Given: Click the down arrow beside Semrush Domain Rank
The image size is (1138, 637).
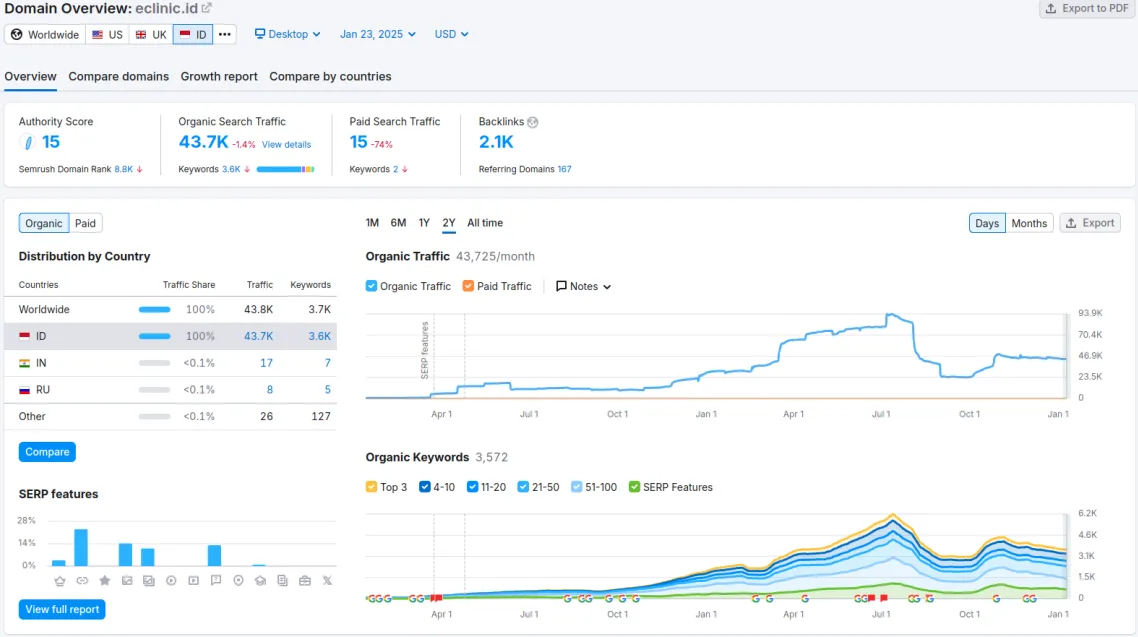Looking at the screenshot, I should tap(139, 169).
